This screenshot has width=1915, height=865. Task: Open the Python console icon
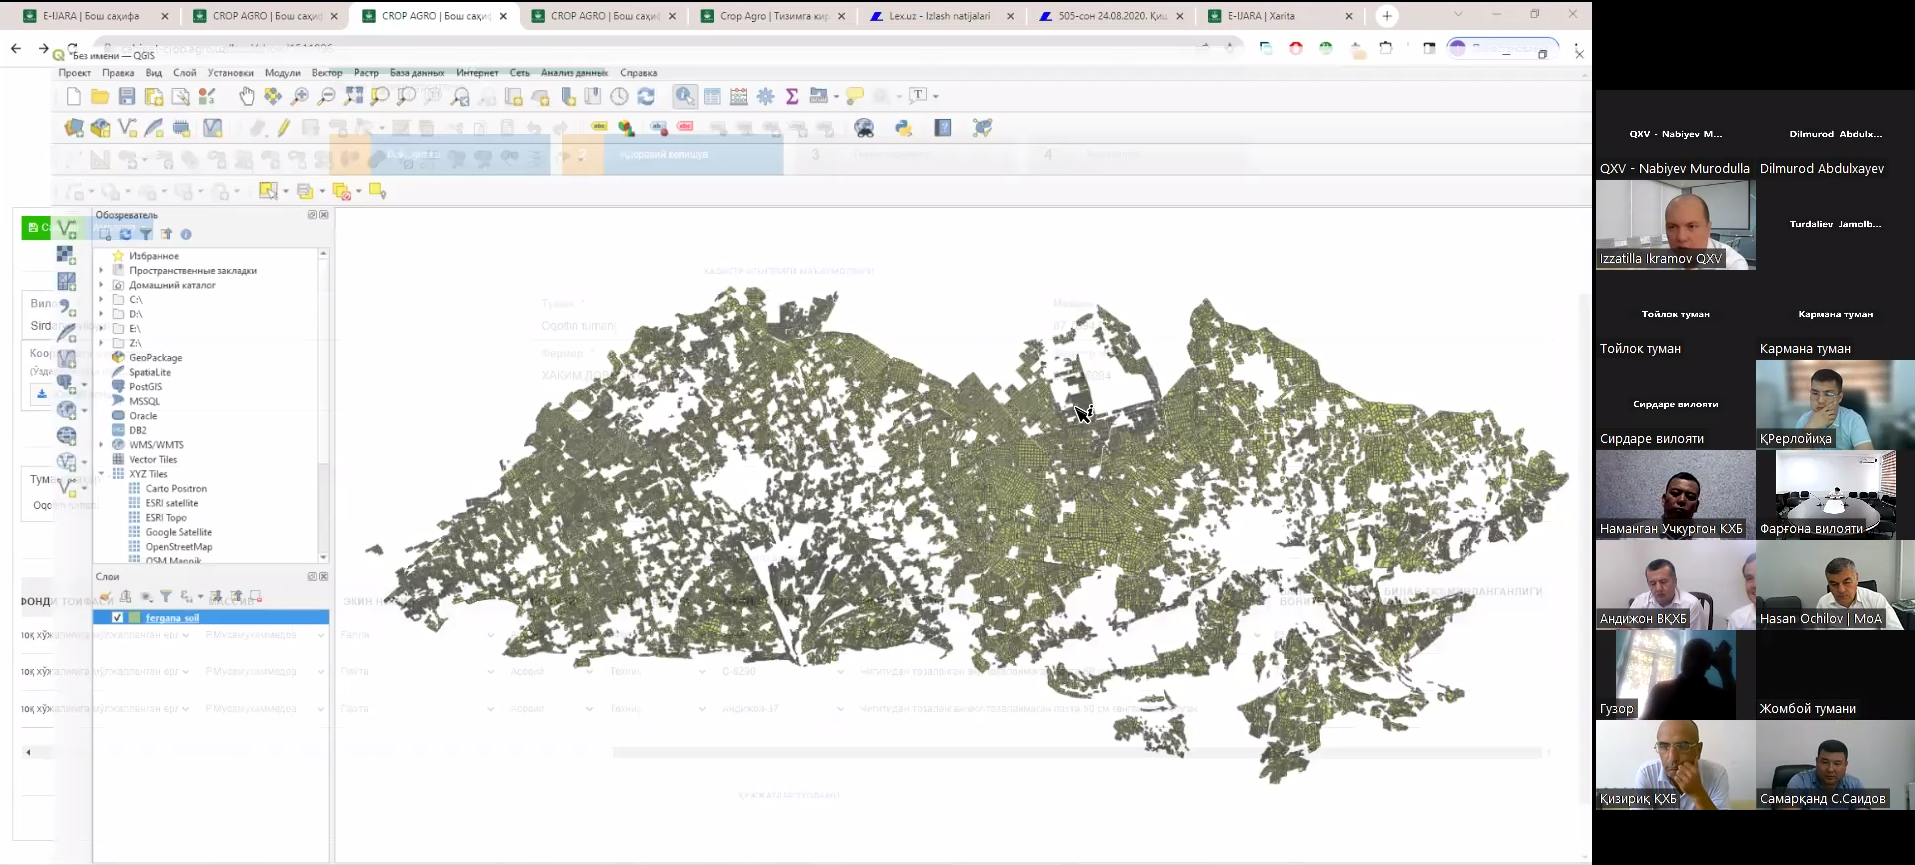[904, 128]
